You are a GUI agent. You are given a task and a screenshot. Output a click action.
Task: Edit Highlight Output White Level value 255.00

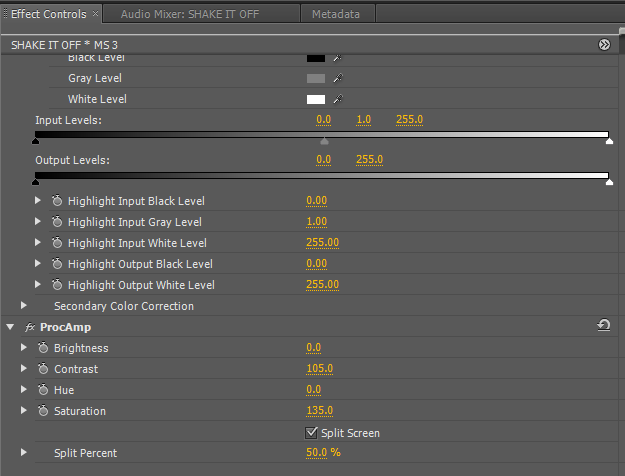coord(322,284)
